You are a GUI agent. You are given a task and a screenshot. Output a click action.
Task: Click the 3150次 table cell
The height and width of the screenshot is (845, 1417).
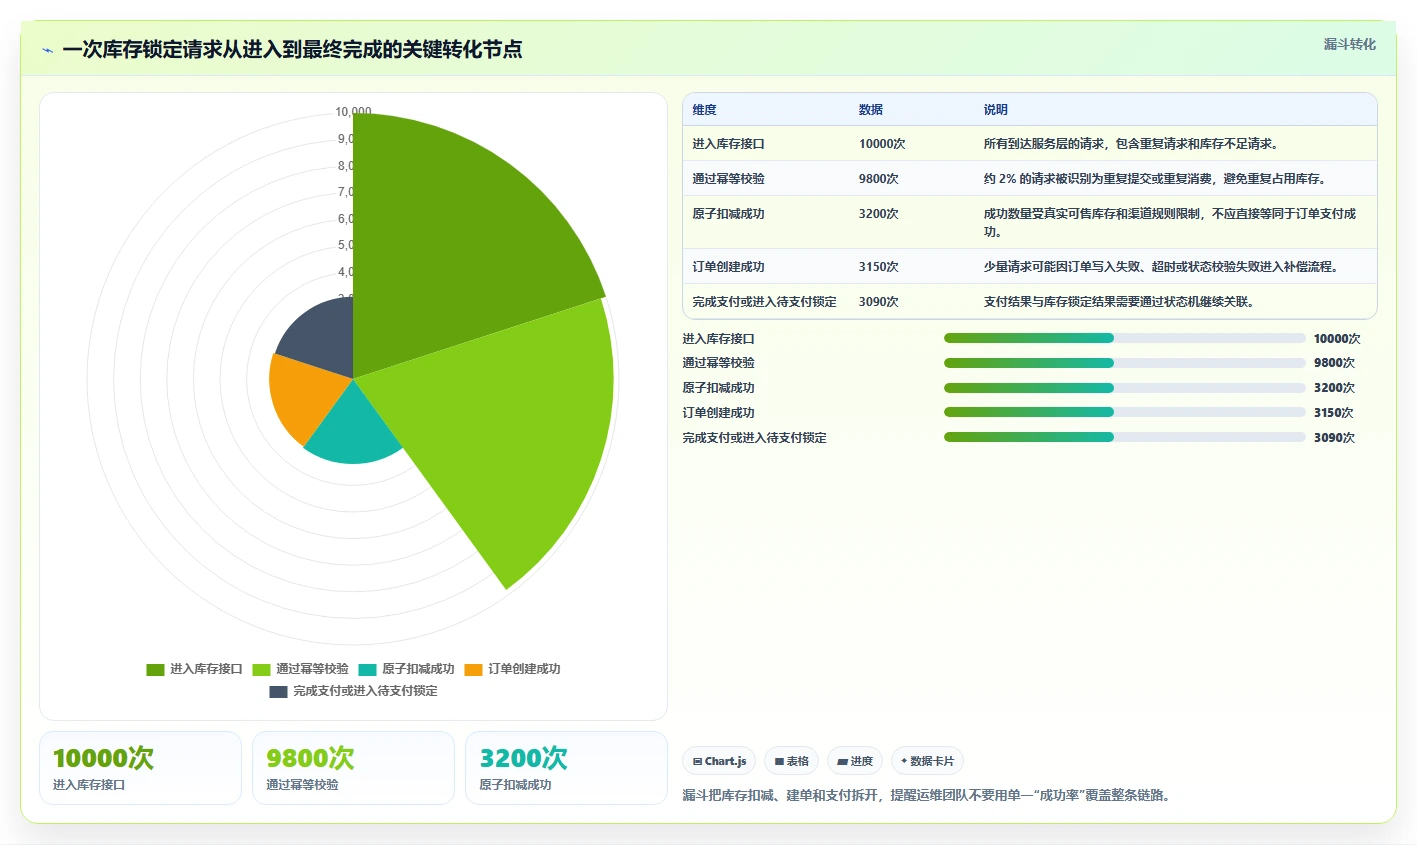879,267
